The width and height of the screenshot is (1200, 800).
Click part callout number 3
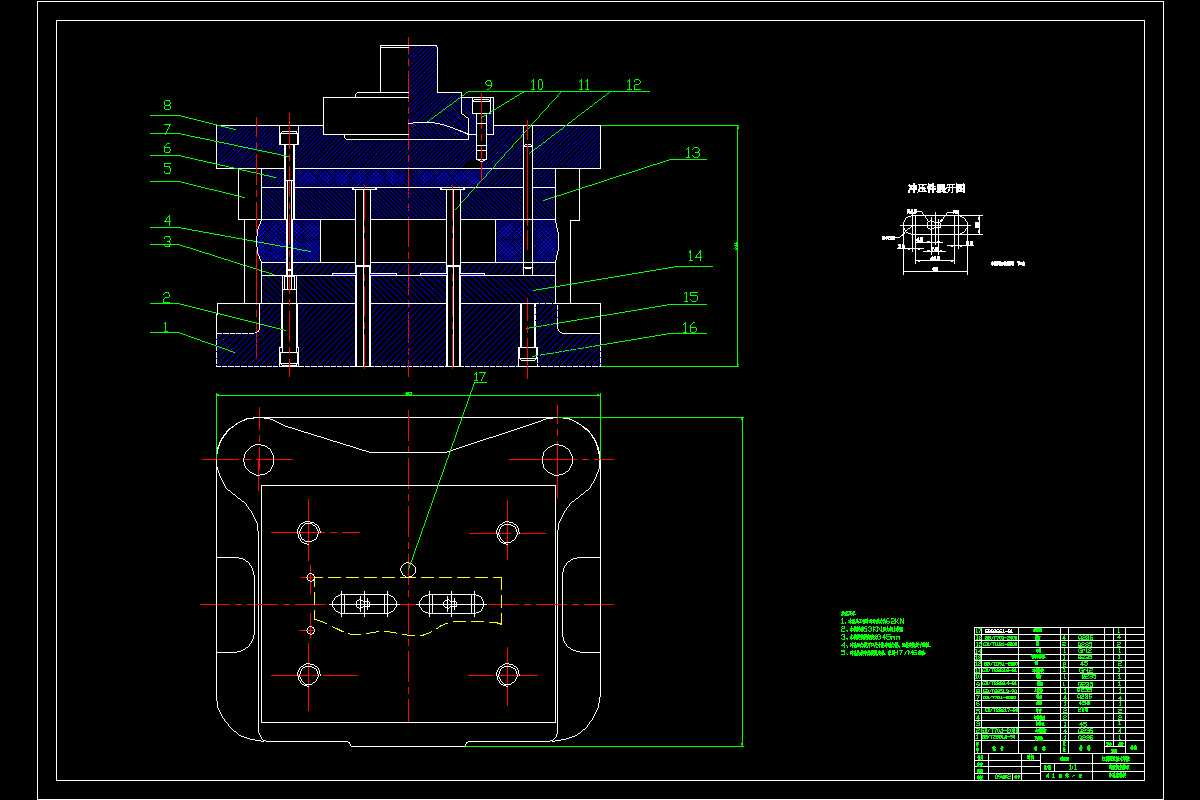point(167,241)
